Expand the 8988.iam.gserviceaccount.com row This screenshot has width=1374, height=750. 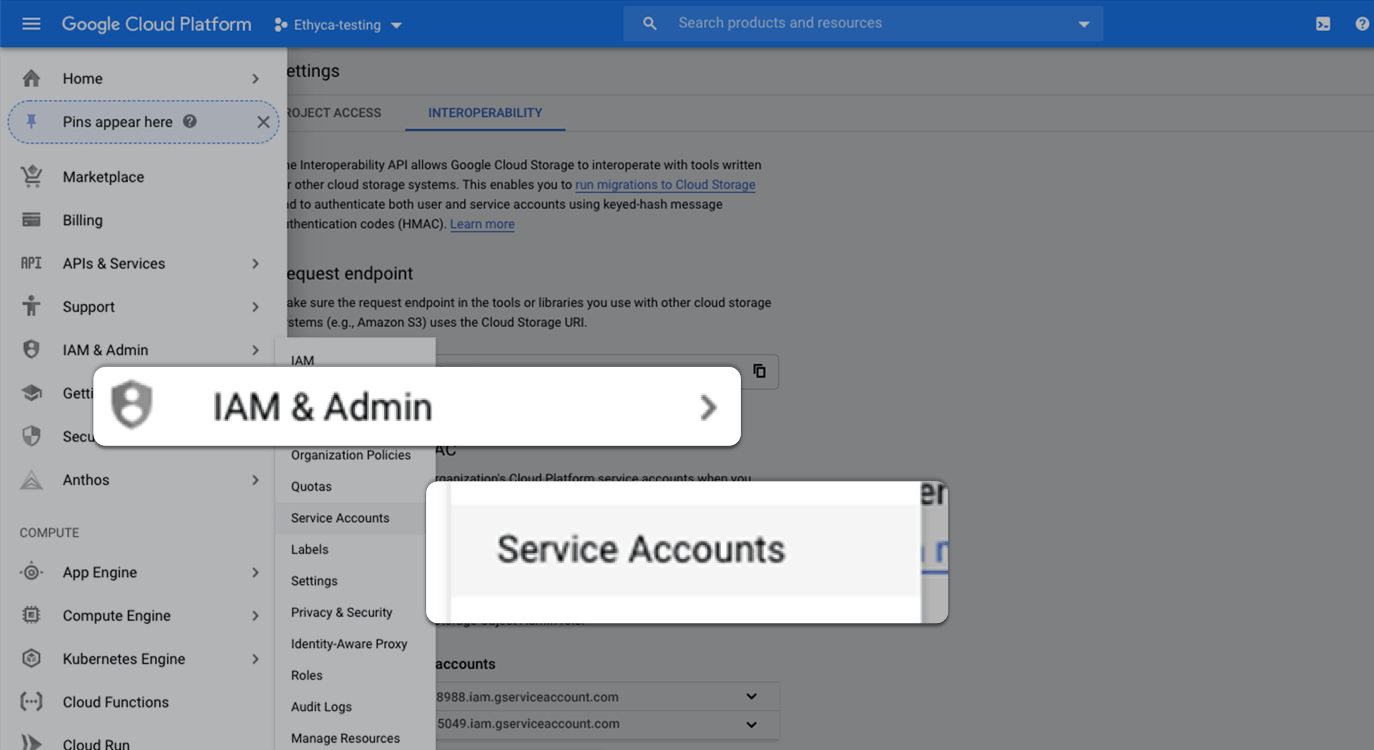point(751,697)
